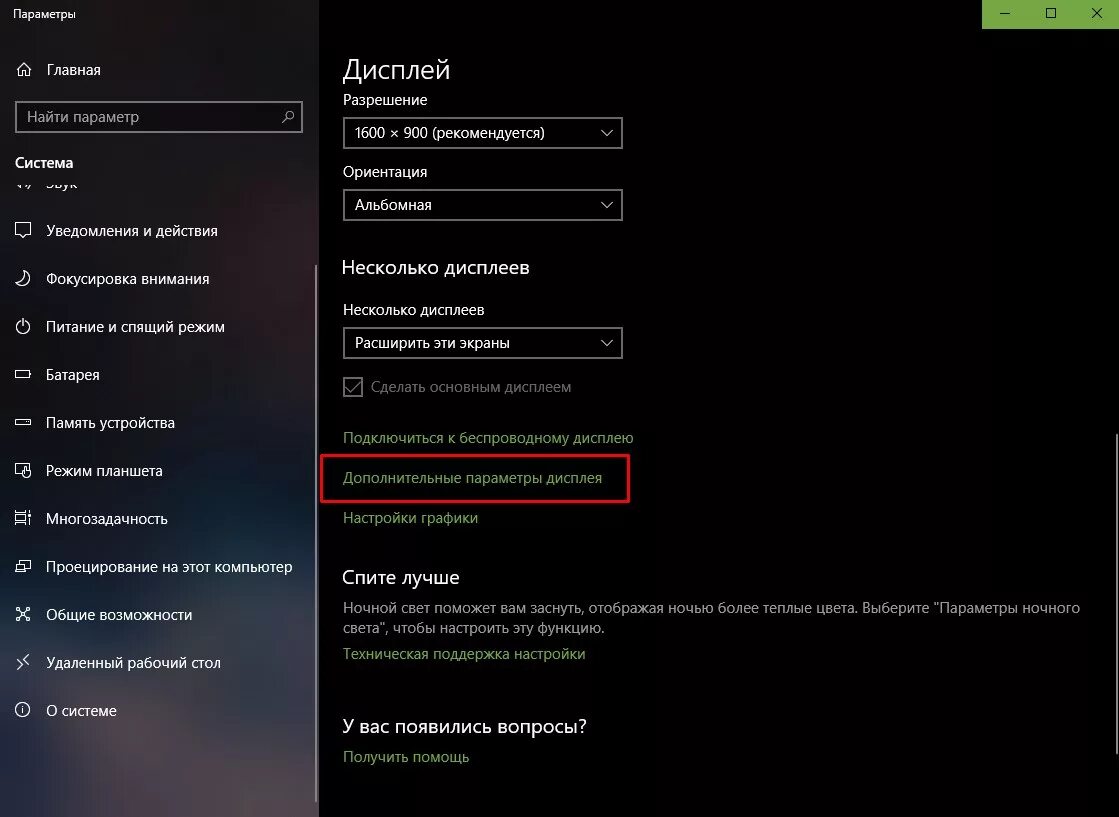Click the magnifier icon in search box

(x=288, y=116)
